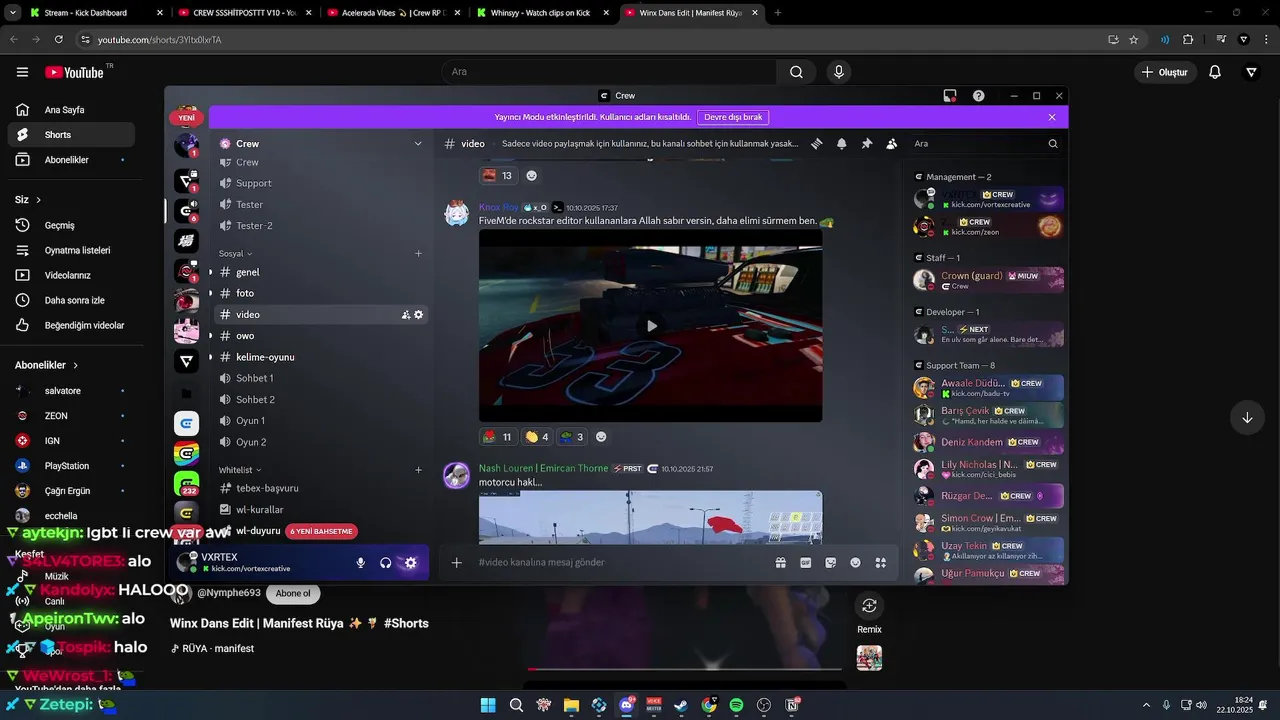Click the 13 reaction on top message

pyautogui.click(x=497, y=176)
